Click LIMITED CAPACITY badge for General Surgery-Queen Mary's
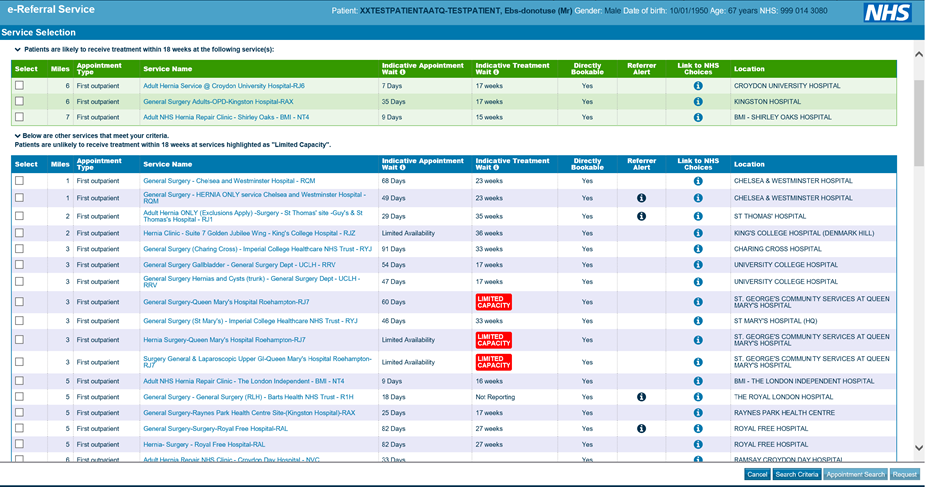The height and width of the screenshot is (487, 926). tap(494, 302)
